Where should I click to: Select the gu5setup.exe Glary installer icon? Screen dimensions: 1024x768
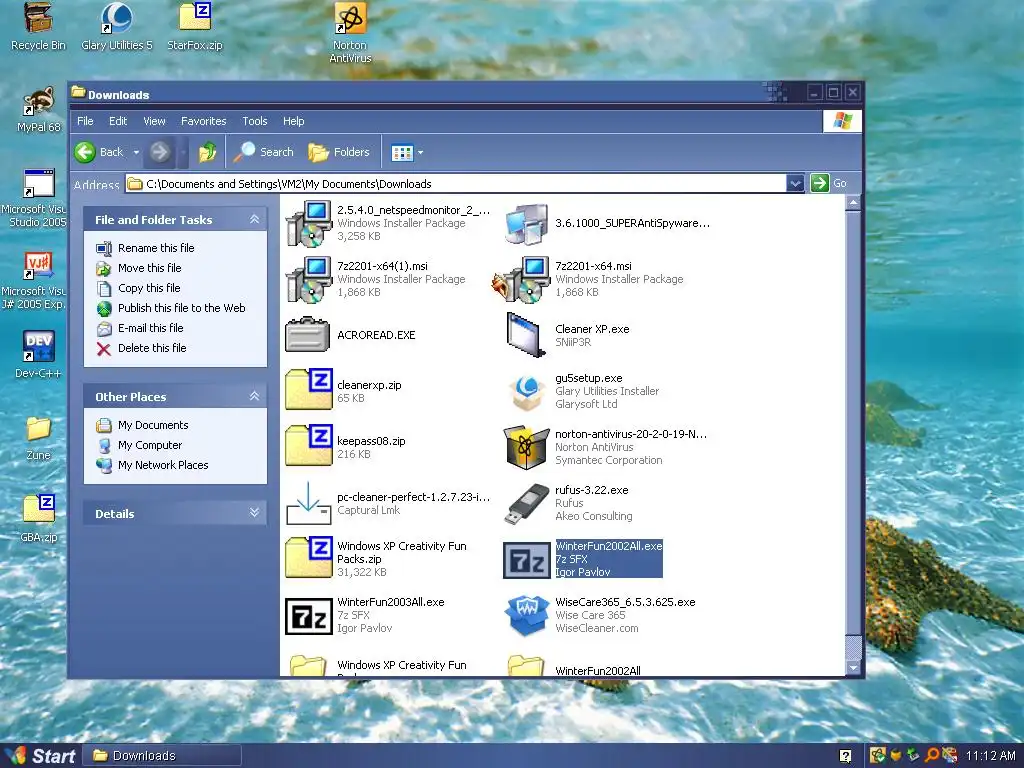[526, 392]
